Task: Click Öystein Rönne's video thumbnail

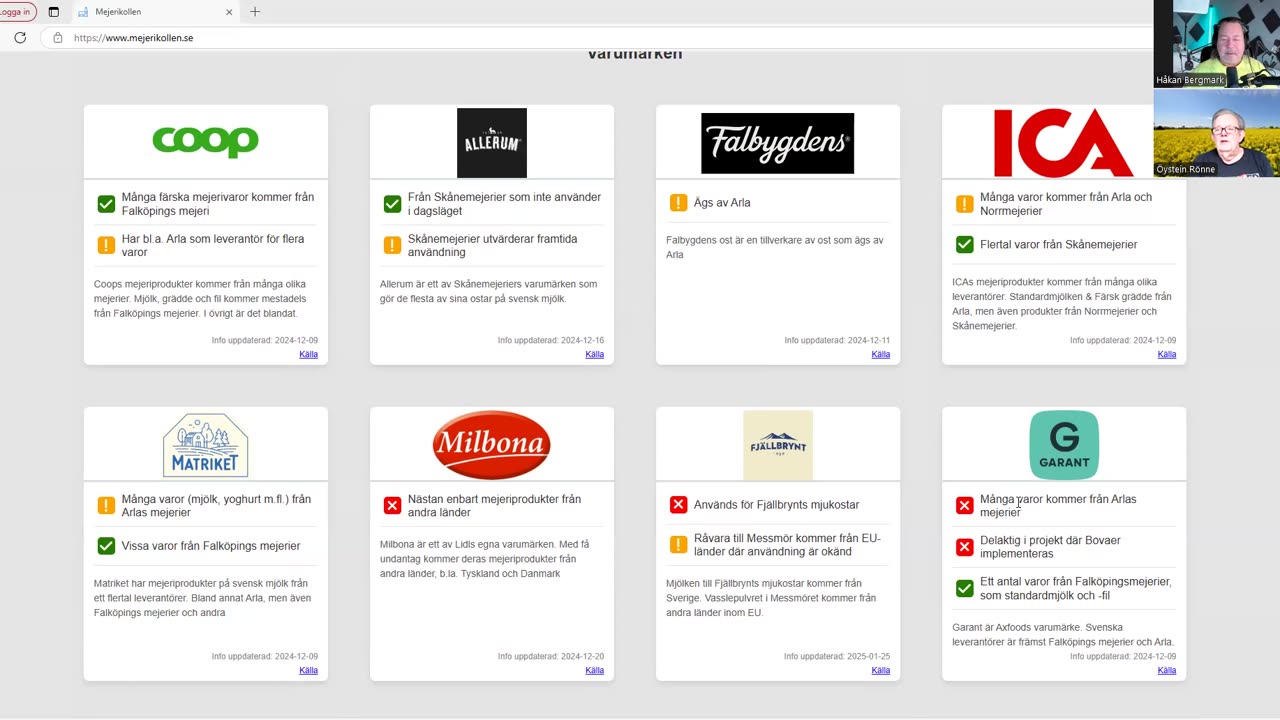Action: pyautogui.click(x=1216, y=133)
